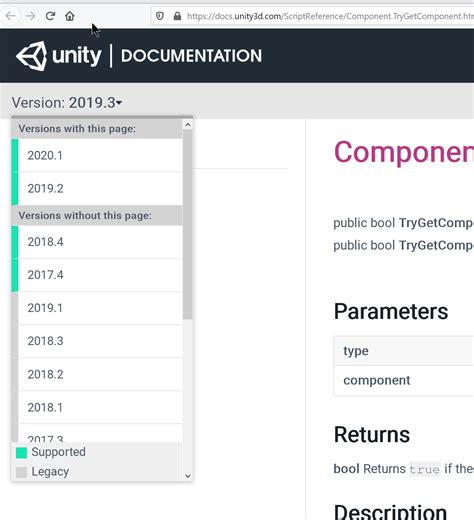The image size is (474, 520).
Task: Click the second public bool TryGetComponent signature
Action: pos(404,245)
